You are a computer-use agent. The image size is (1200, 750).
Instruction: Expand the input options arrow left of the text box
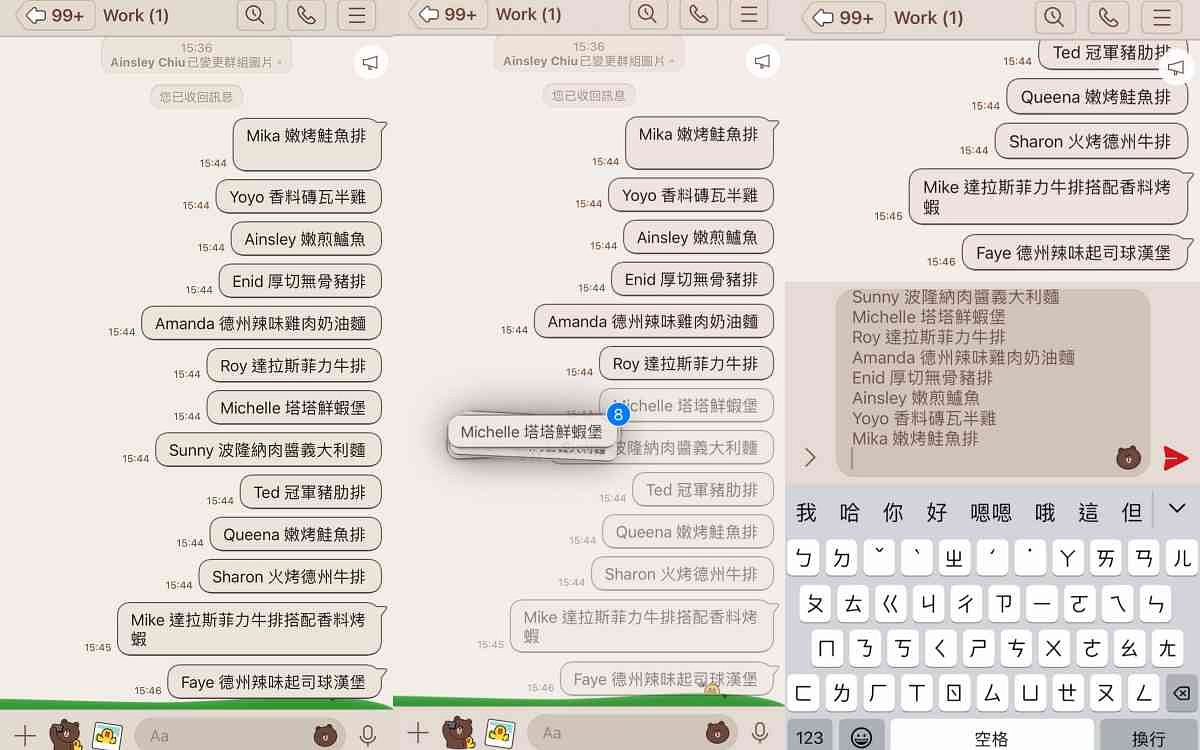(810, 458)
